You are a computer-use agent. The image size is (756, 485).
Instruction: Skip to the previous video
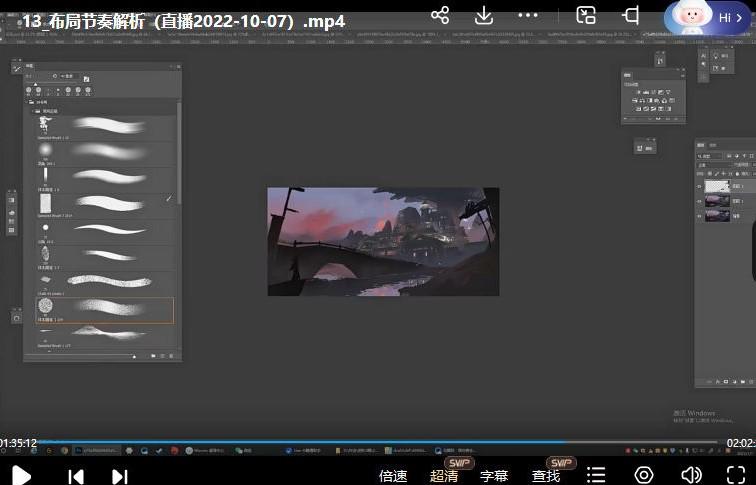(x=76, y=476)
